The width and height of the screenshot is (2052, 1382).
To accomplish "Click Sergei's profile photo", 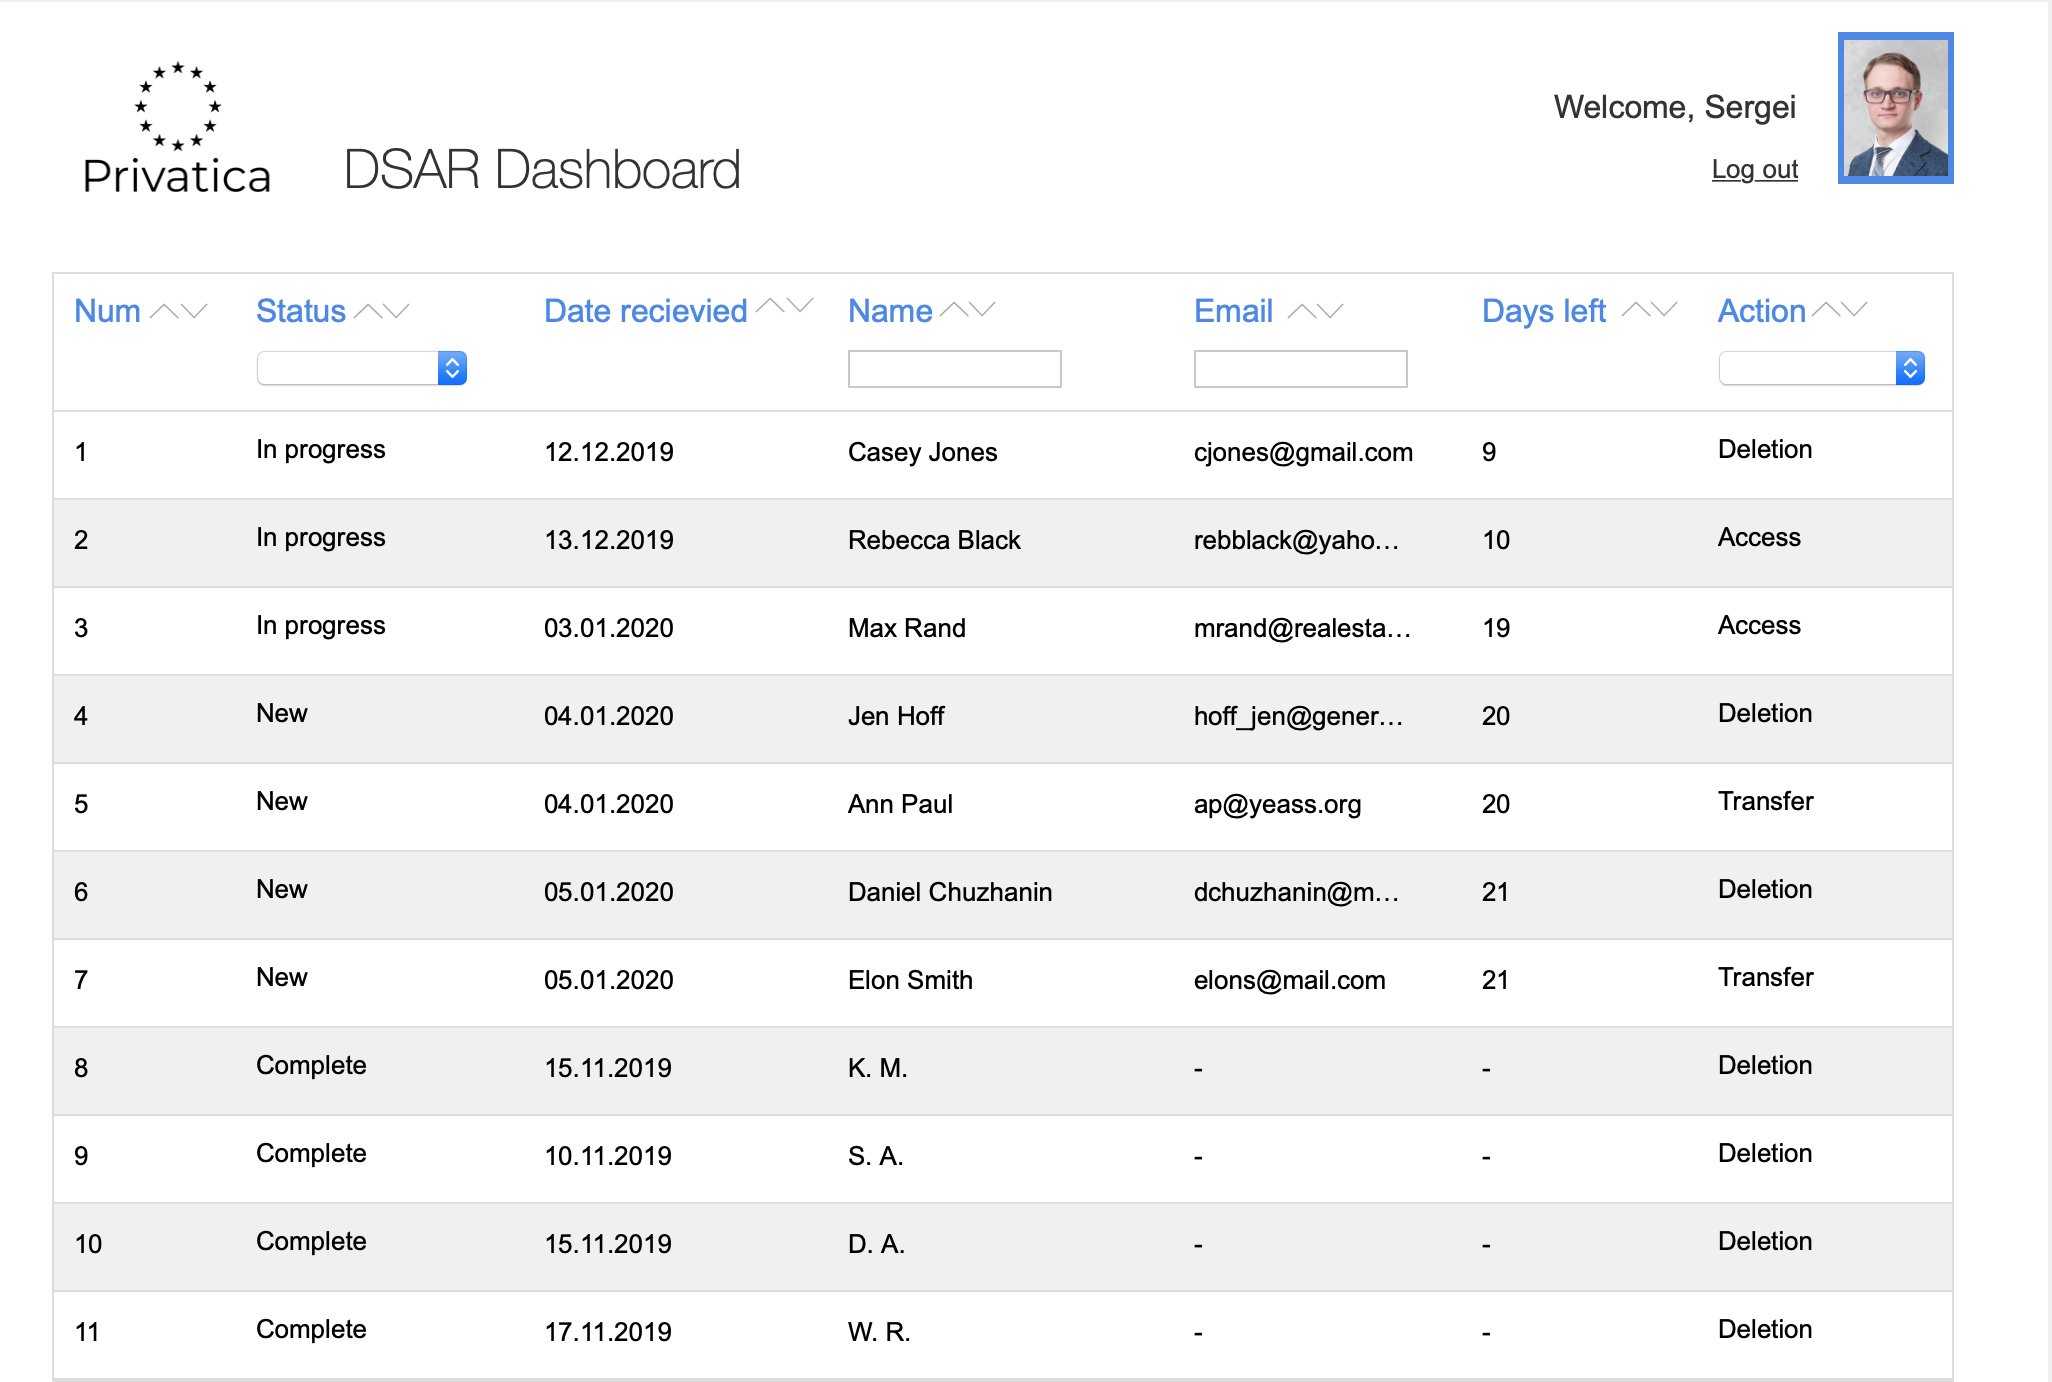I will 1895,108.
